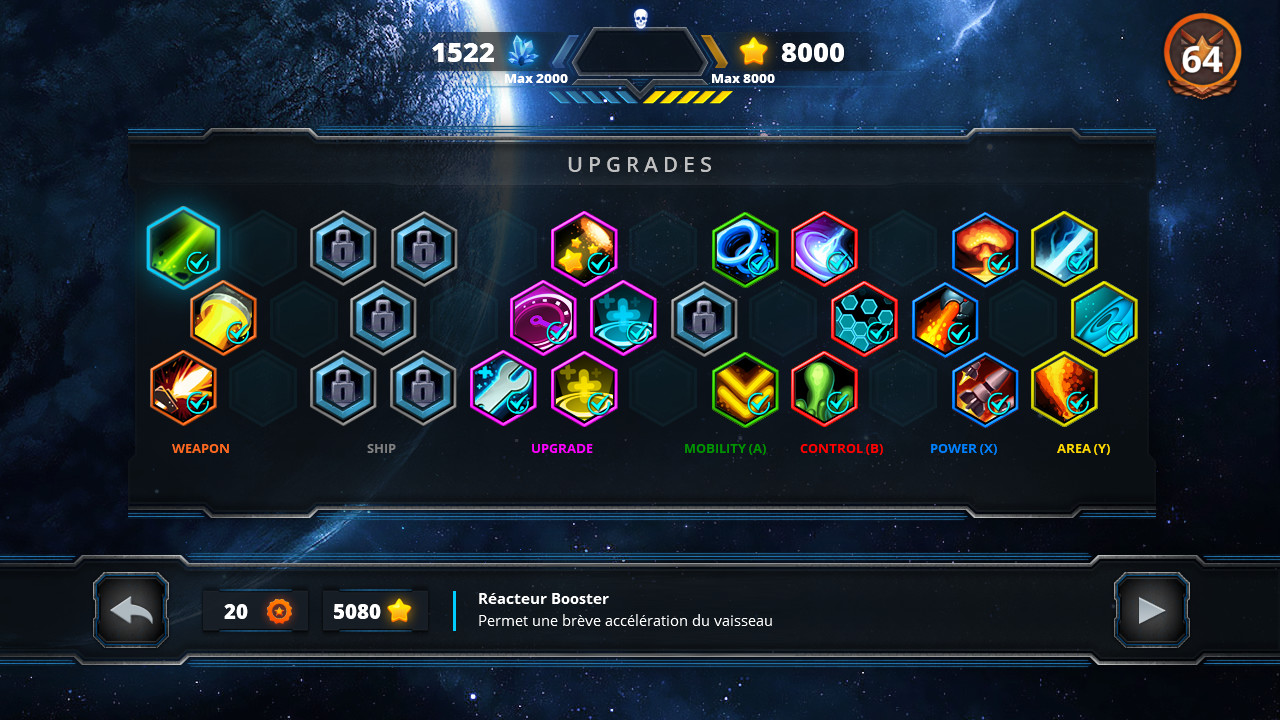
Task: Select the green tentacle control upgrade
Action: pyautogui.click(x=825, y=389)
